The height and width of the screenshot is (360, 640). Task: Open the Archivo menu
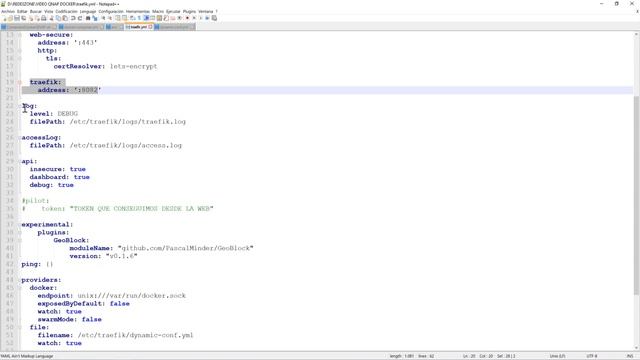[x=8, y=11]
